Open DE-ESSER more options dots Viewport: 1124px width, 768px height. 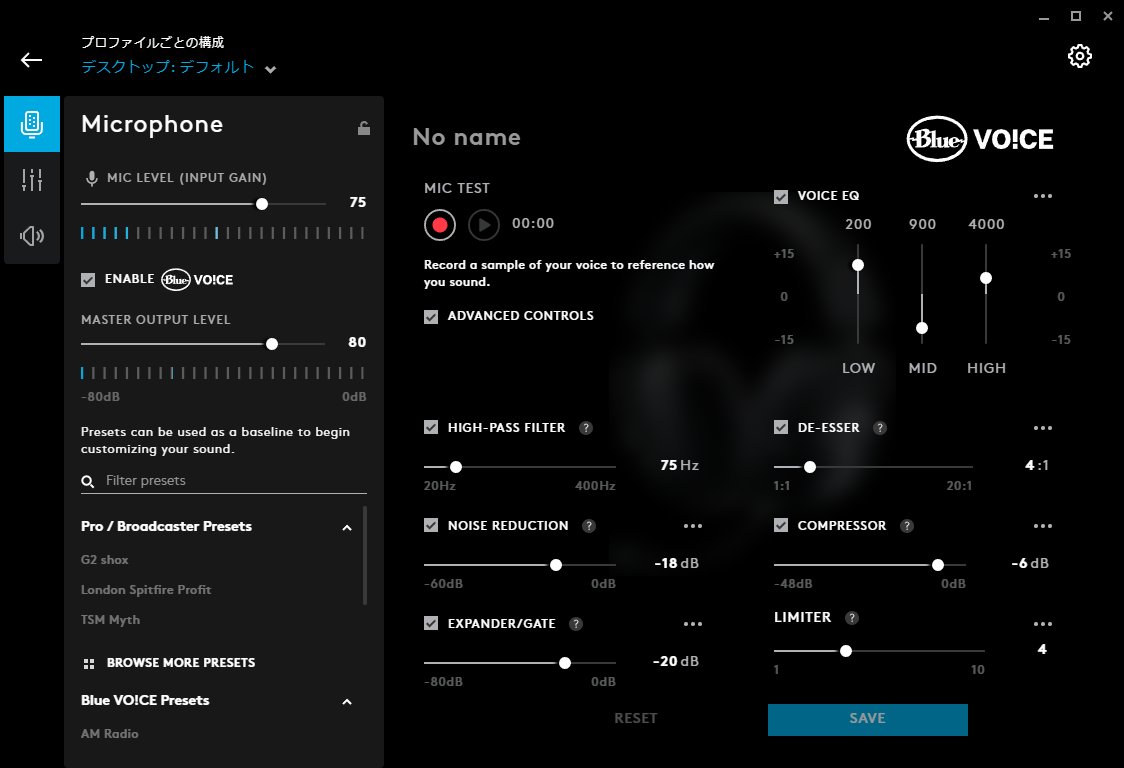pyautogui.click(x=1043, y=428)
